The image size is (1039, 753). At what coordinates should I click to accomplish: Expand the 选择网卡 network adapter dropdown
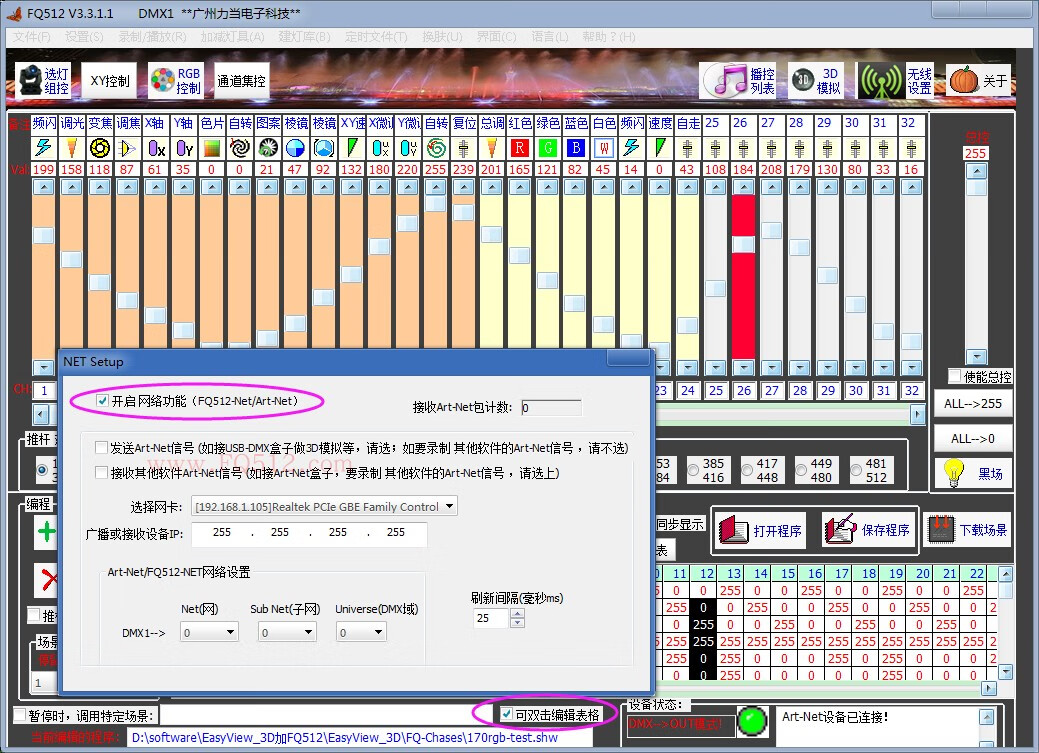coord(449,507)
